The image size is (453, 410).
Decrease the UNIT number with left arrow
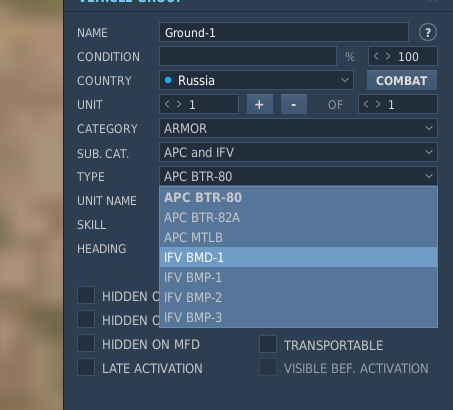pyautogui.click(x=167, y=104)
